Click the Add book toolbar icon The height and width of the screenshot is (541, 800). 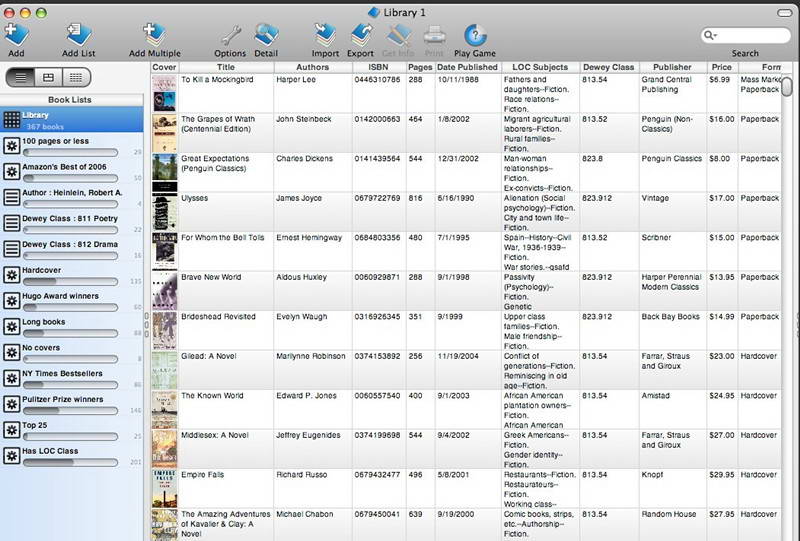click(16, 35)
